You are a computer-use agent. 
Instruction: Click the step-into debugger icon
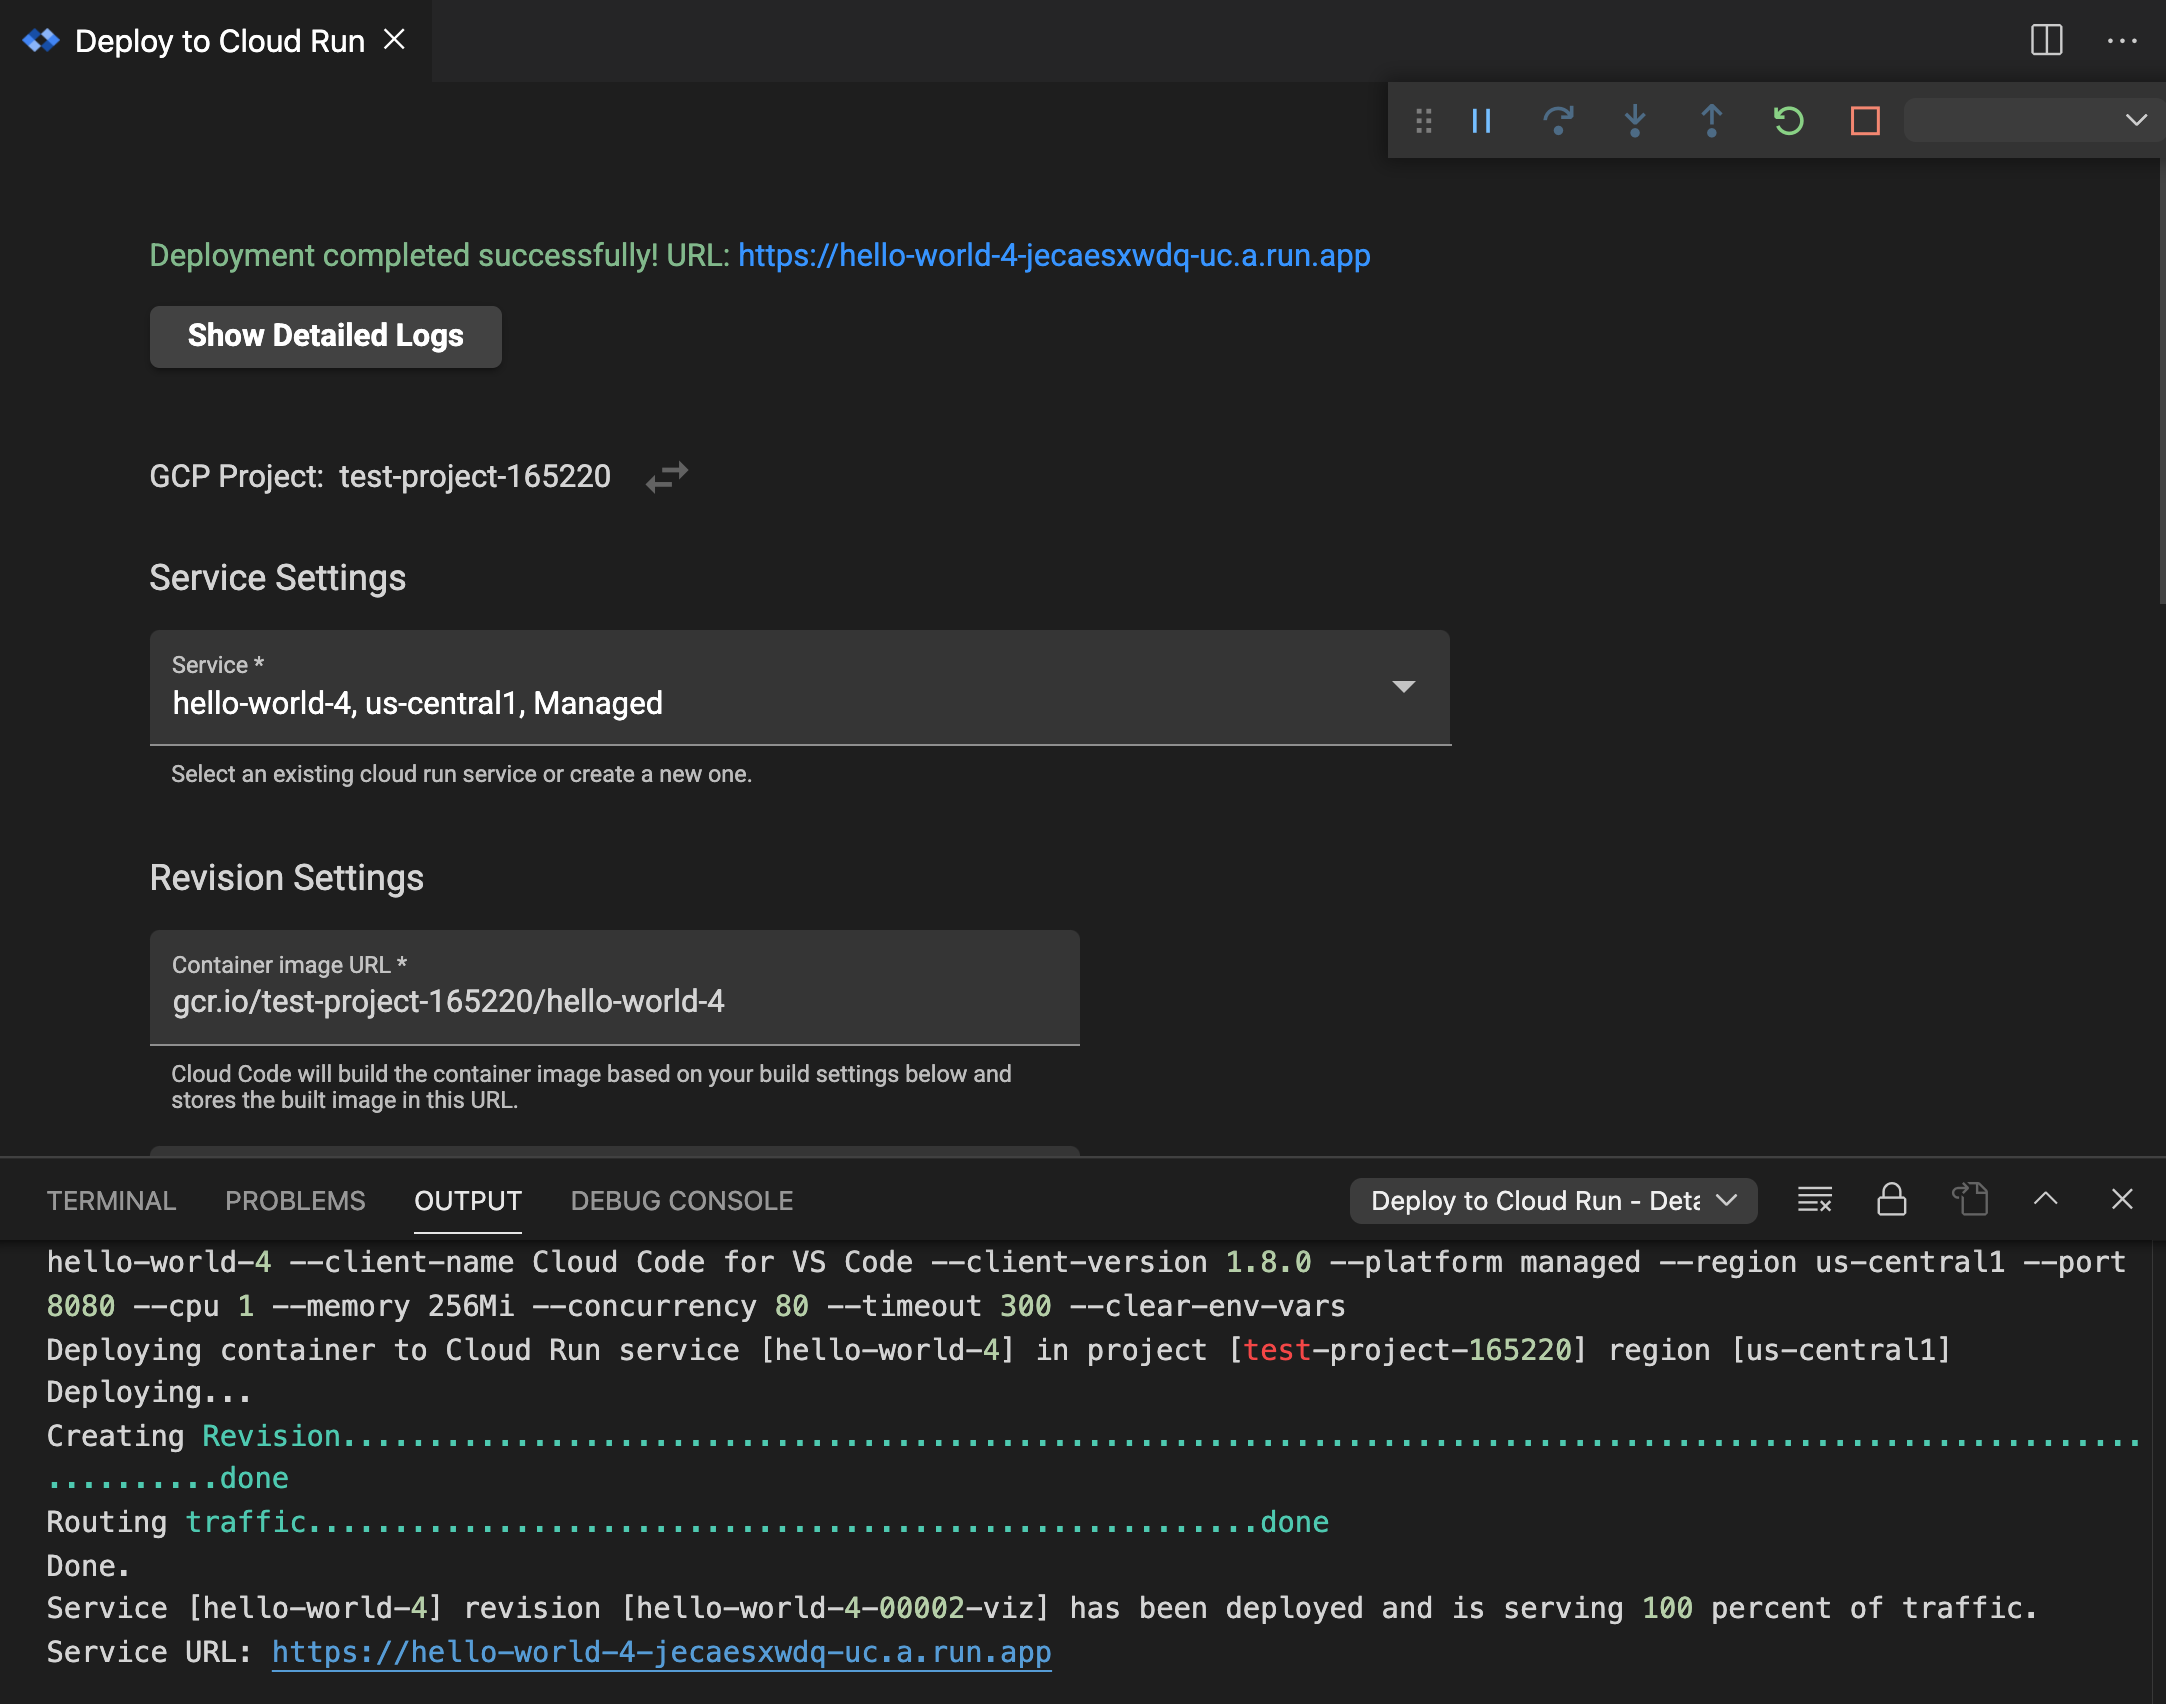[x=1635, y=120]
